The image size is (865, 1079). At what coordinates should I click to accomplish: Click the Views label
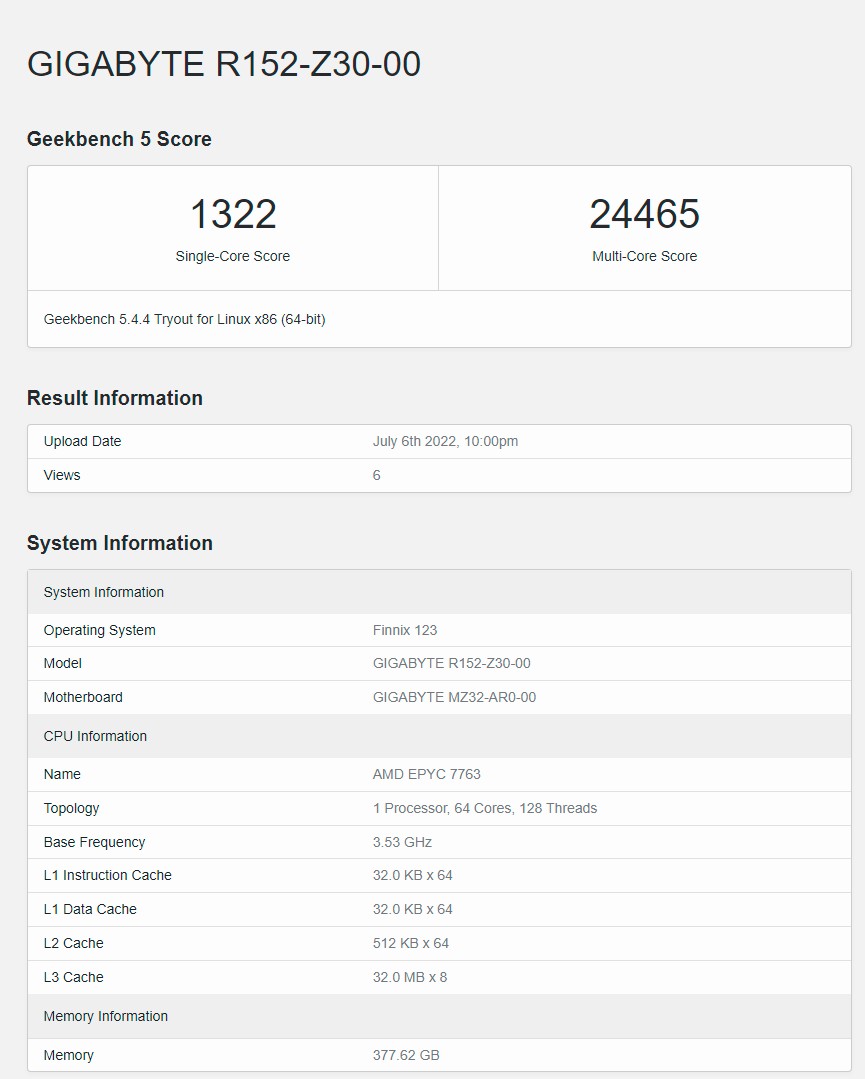coord(62,475)
